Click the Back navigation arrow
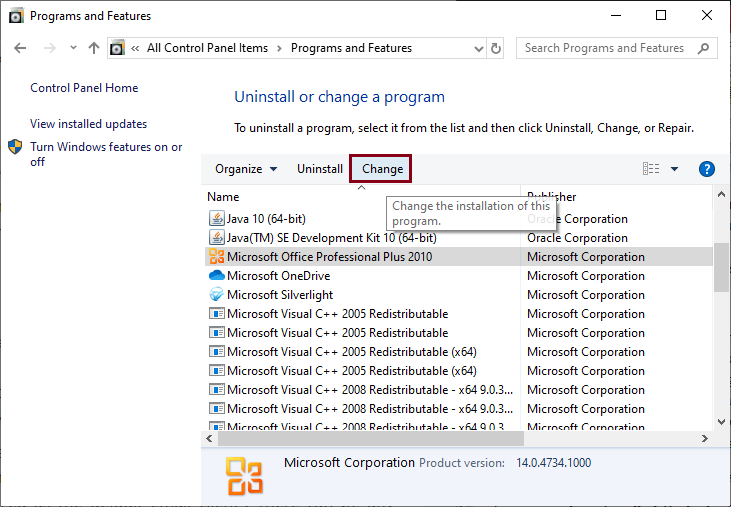The image size is (731, 507). click(21, 48)
